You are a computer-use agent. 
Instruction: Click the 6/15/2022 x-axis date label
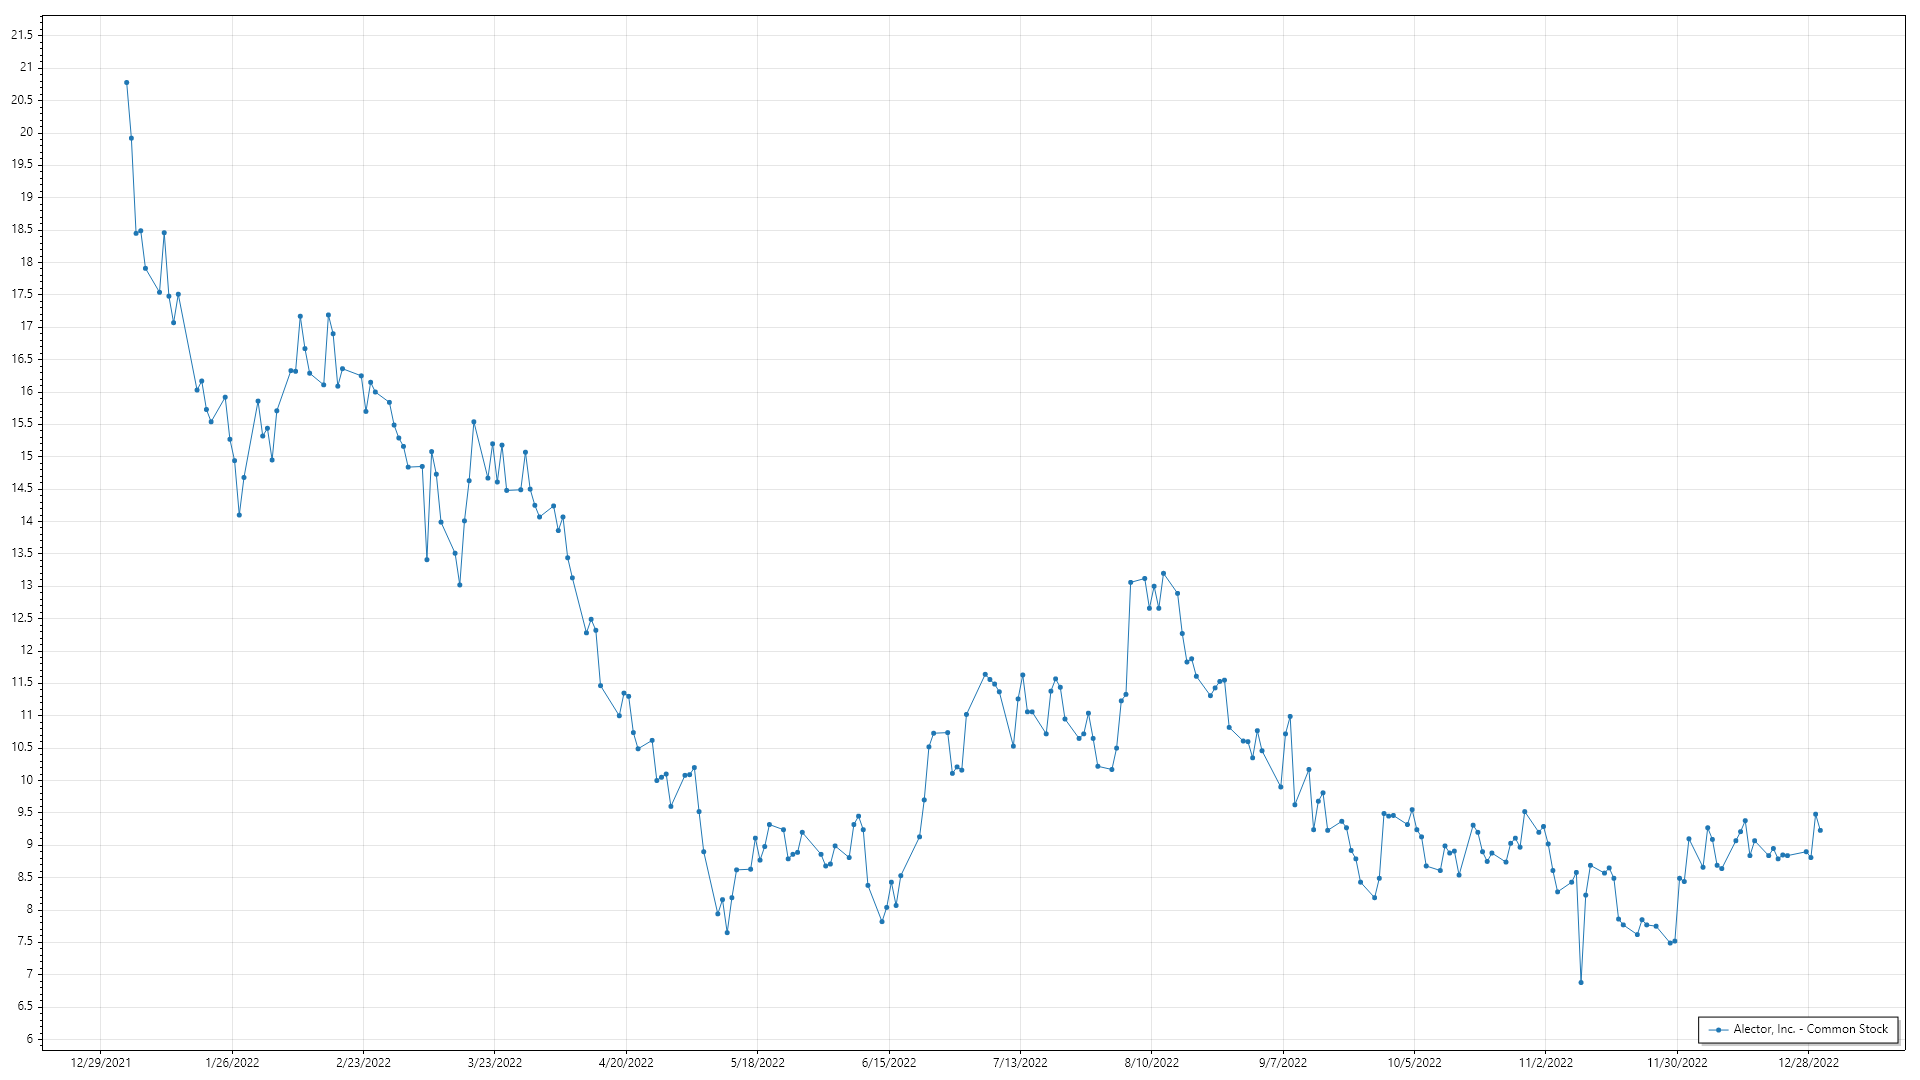pos(889,1063)
